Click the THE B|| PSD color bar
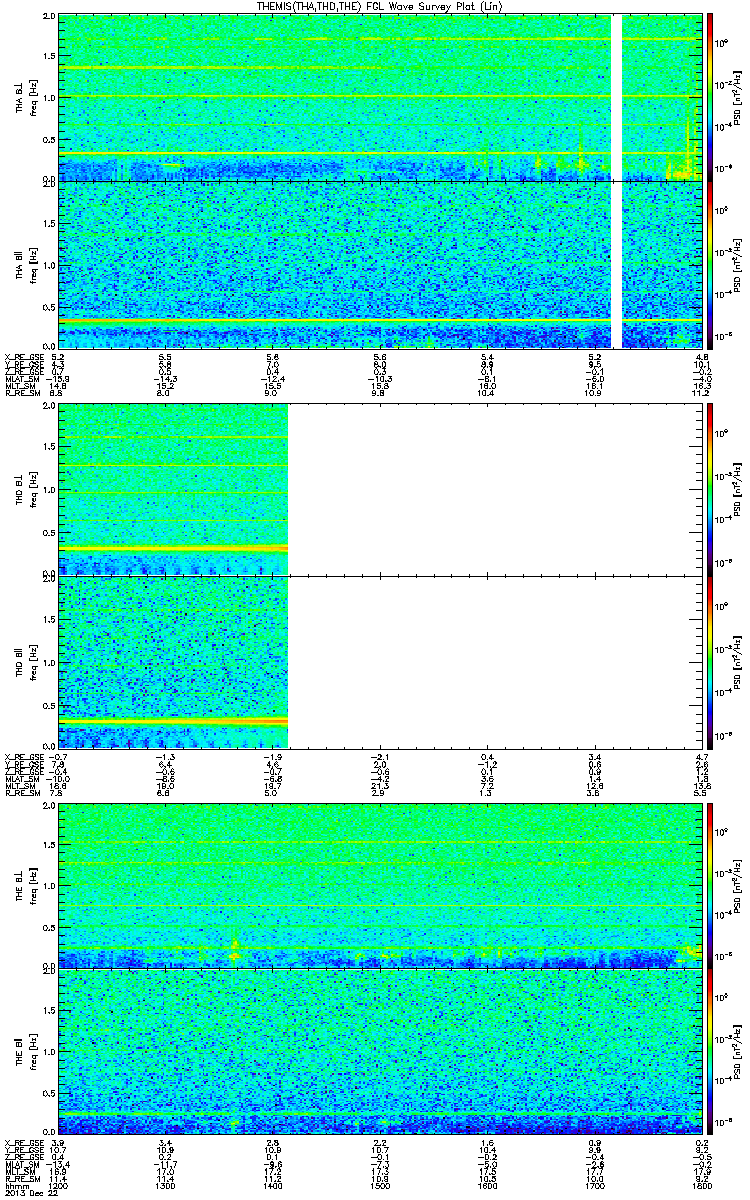The height and width of the screenshot is (1200, 750). (710, 1052)
